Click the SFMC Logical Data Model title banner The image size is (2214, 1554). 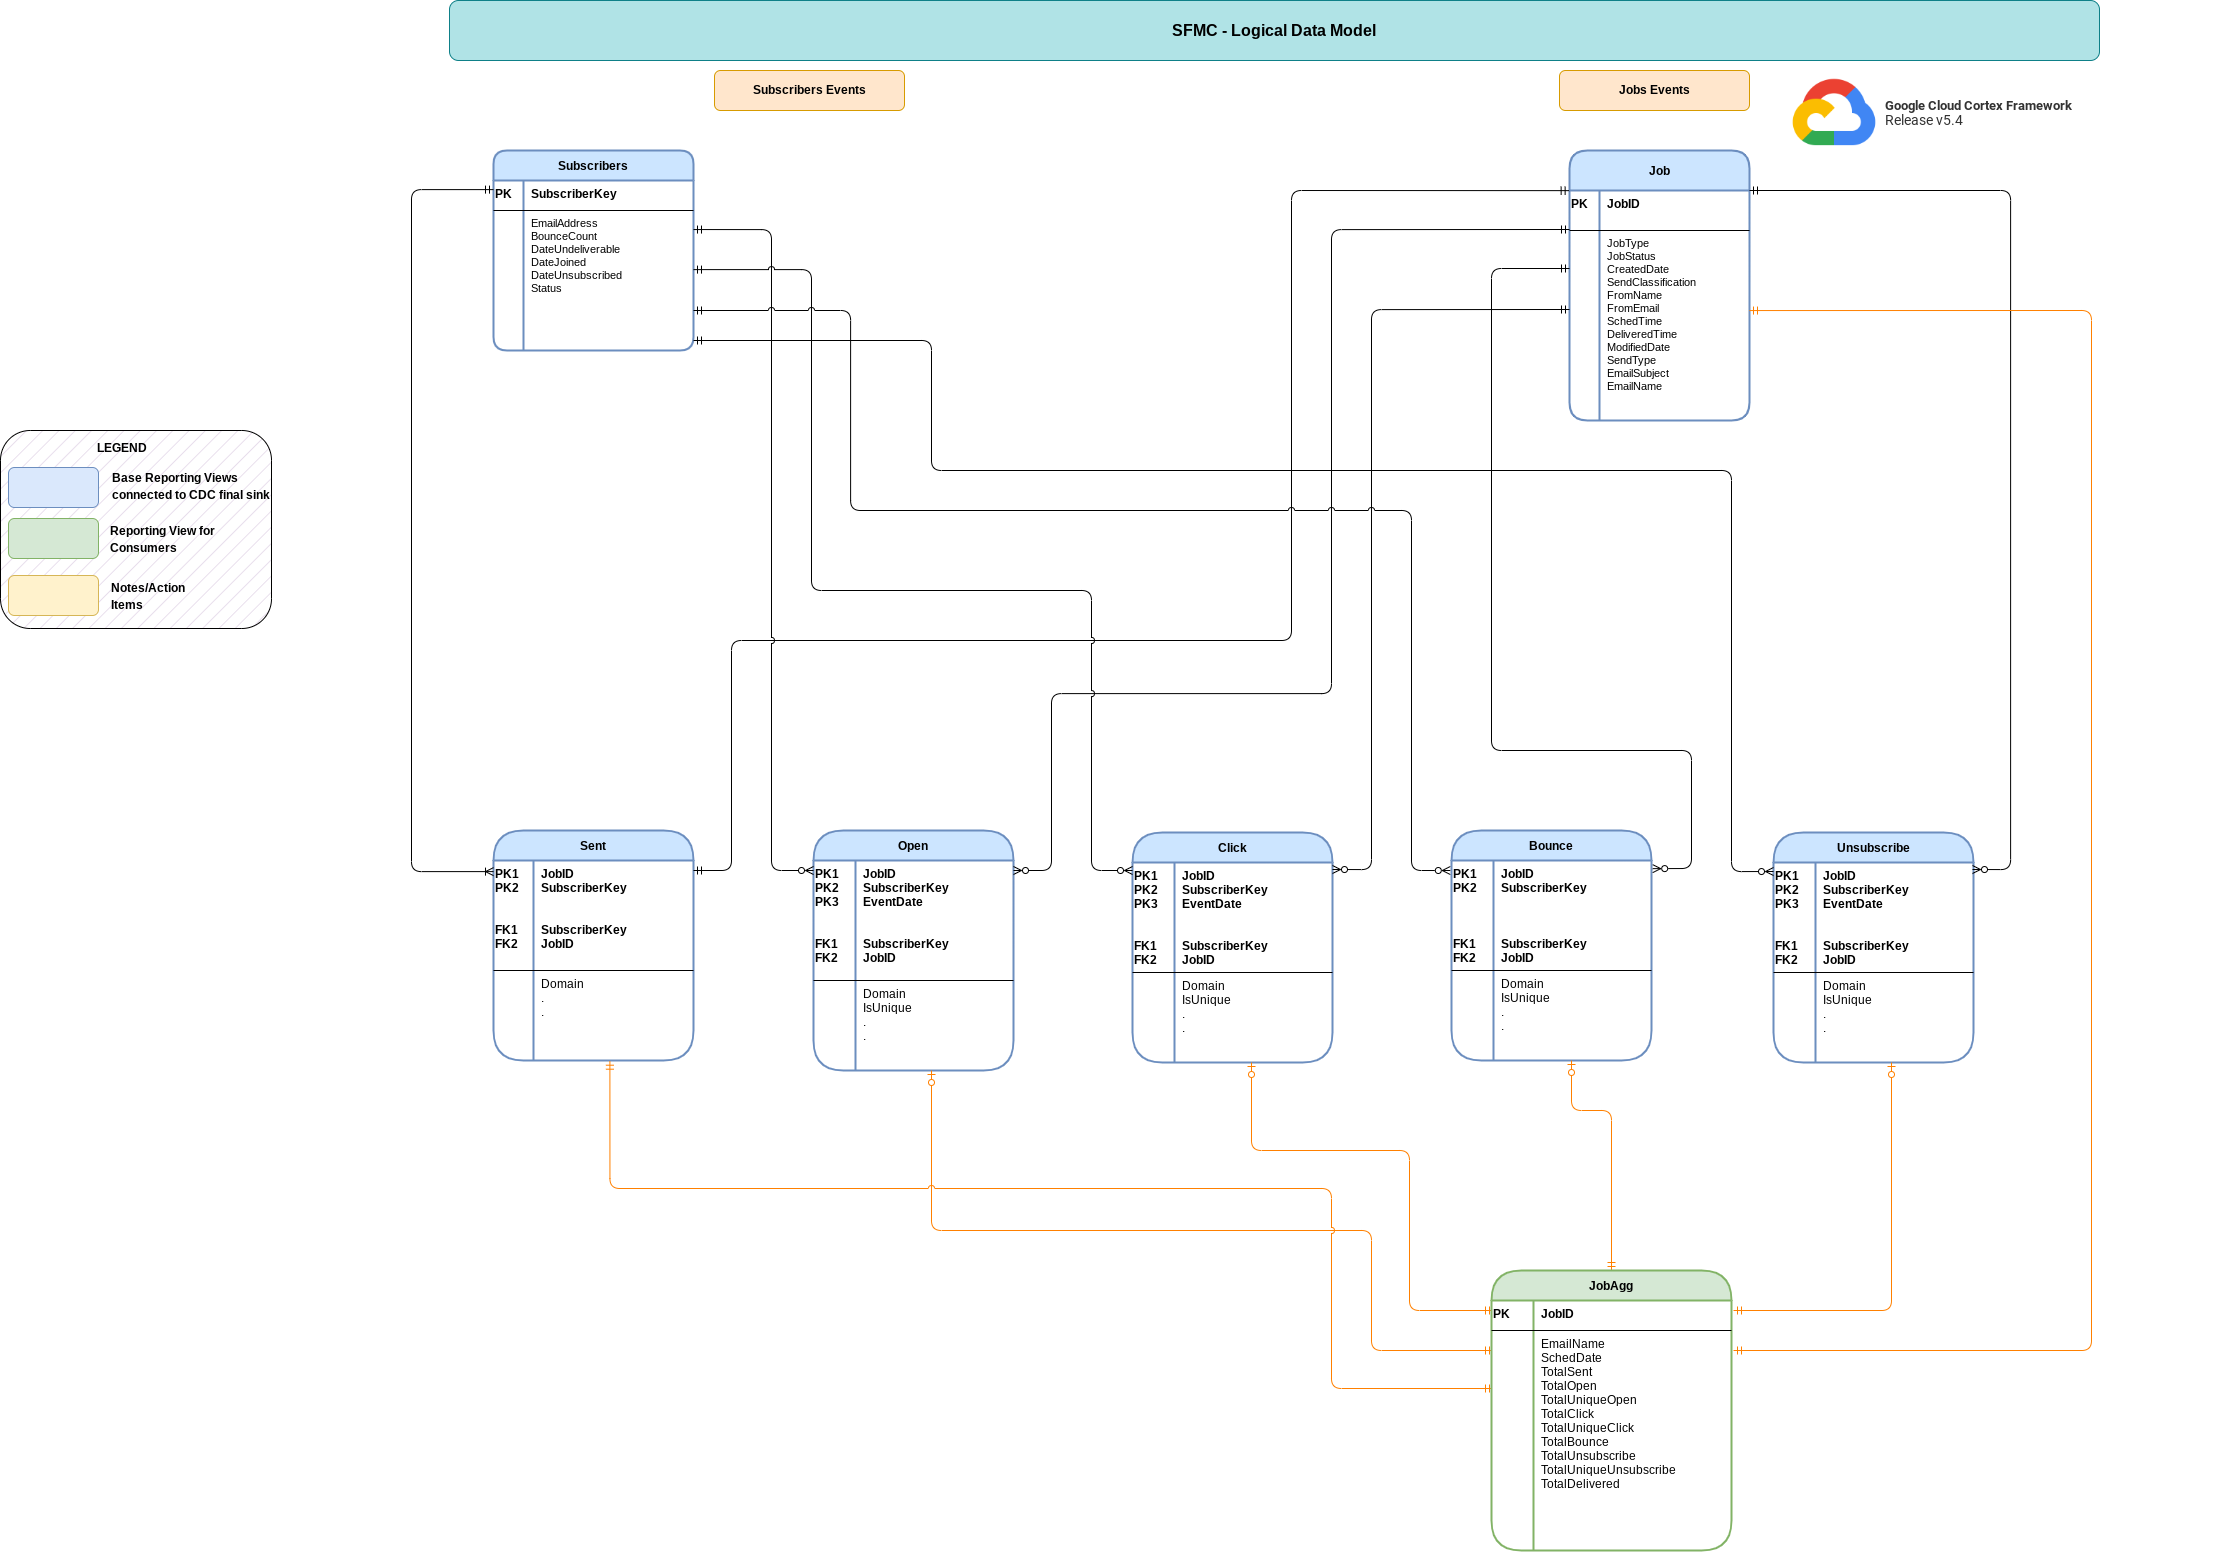tap(1272, 30)
